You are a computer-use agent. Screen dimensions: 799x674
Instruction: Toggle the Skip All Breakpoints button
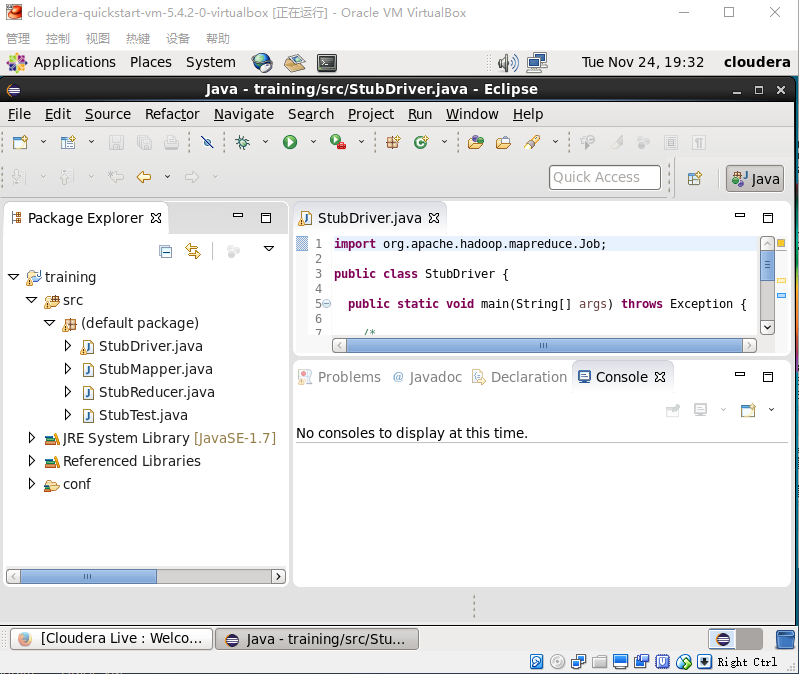point(207,142)
